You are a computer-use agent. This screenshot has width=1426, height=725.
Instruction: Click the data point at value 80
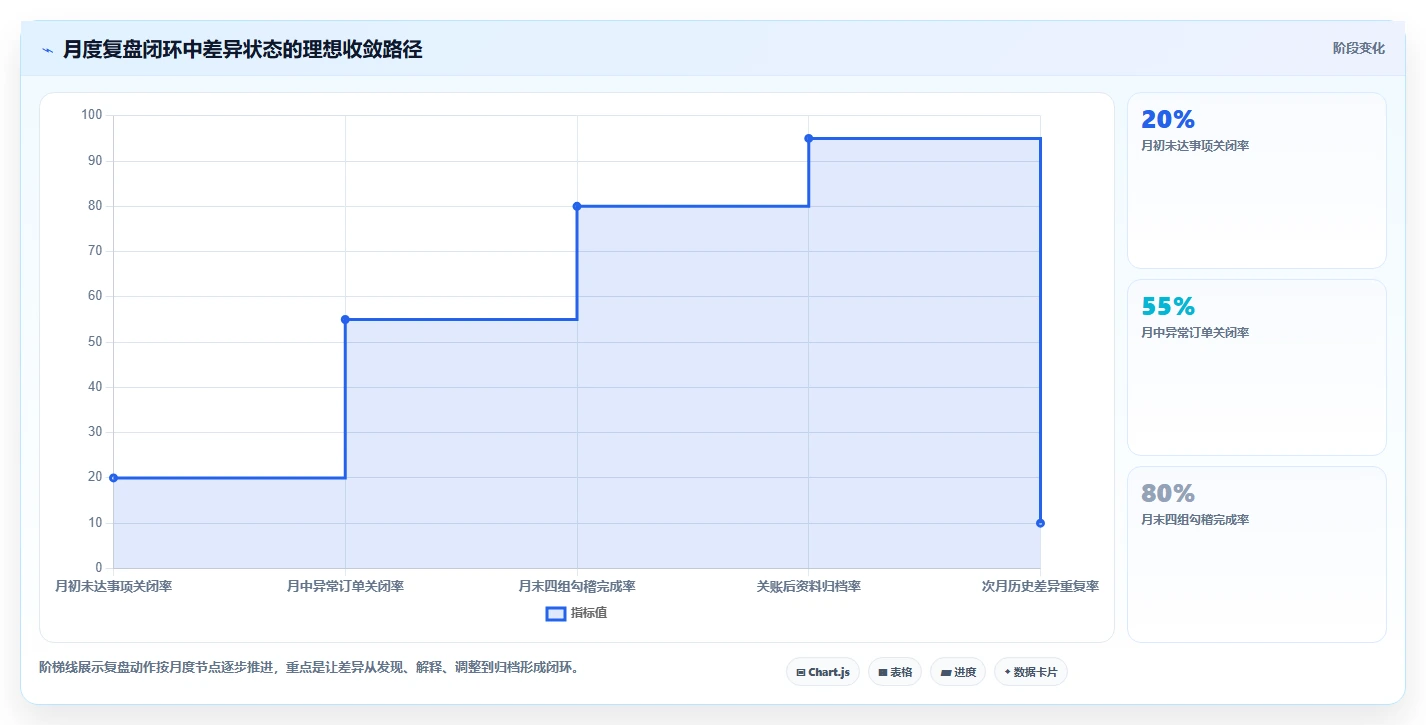click(577, 206)
